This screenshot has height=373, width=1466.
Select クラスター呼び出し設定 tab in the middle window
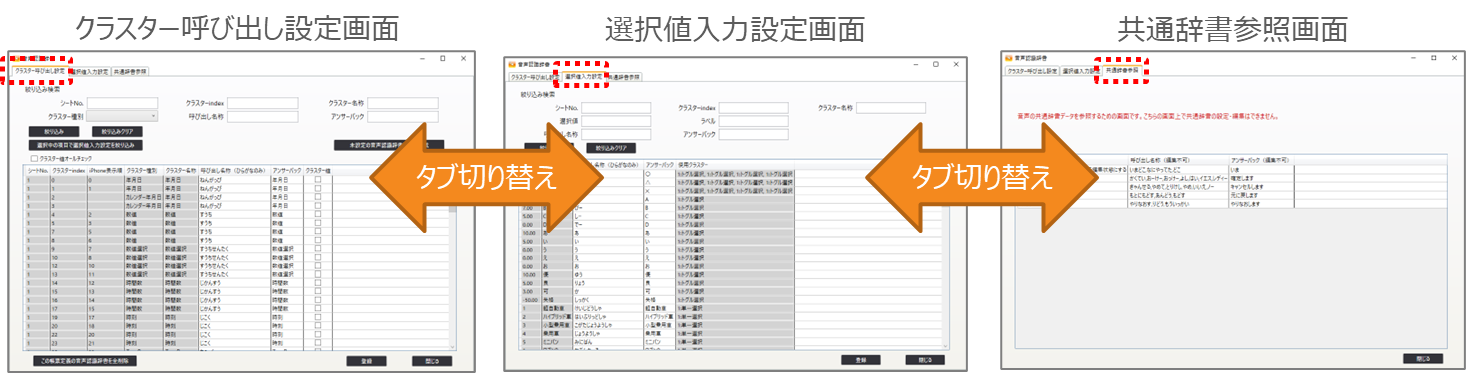(535, 77)
